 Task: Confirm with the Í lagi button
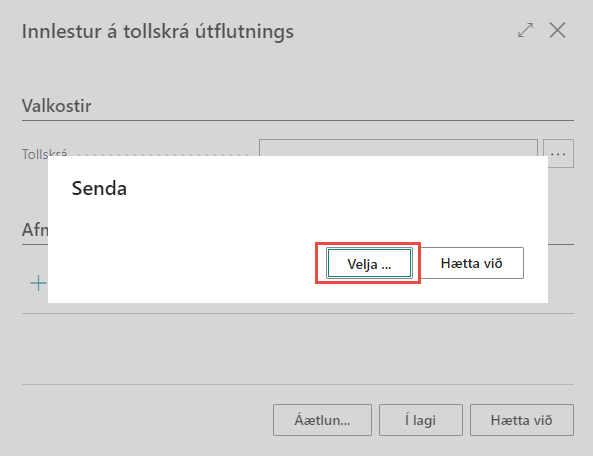(x=421, y=420)
